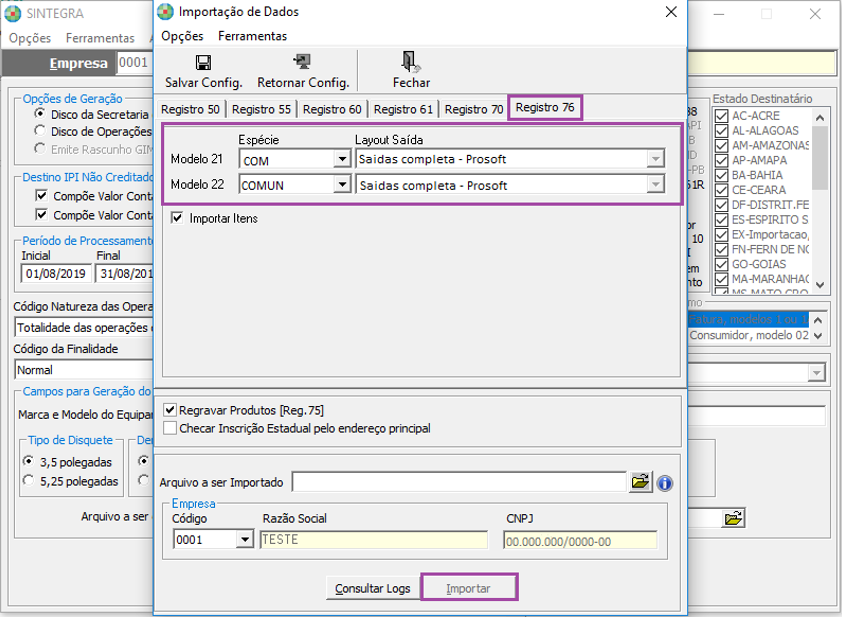This screenshot has width=842, height=620.
Task: Click the Importação de Dados title bar app icon
Action: [166, 12]
